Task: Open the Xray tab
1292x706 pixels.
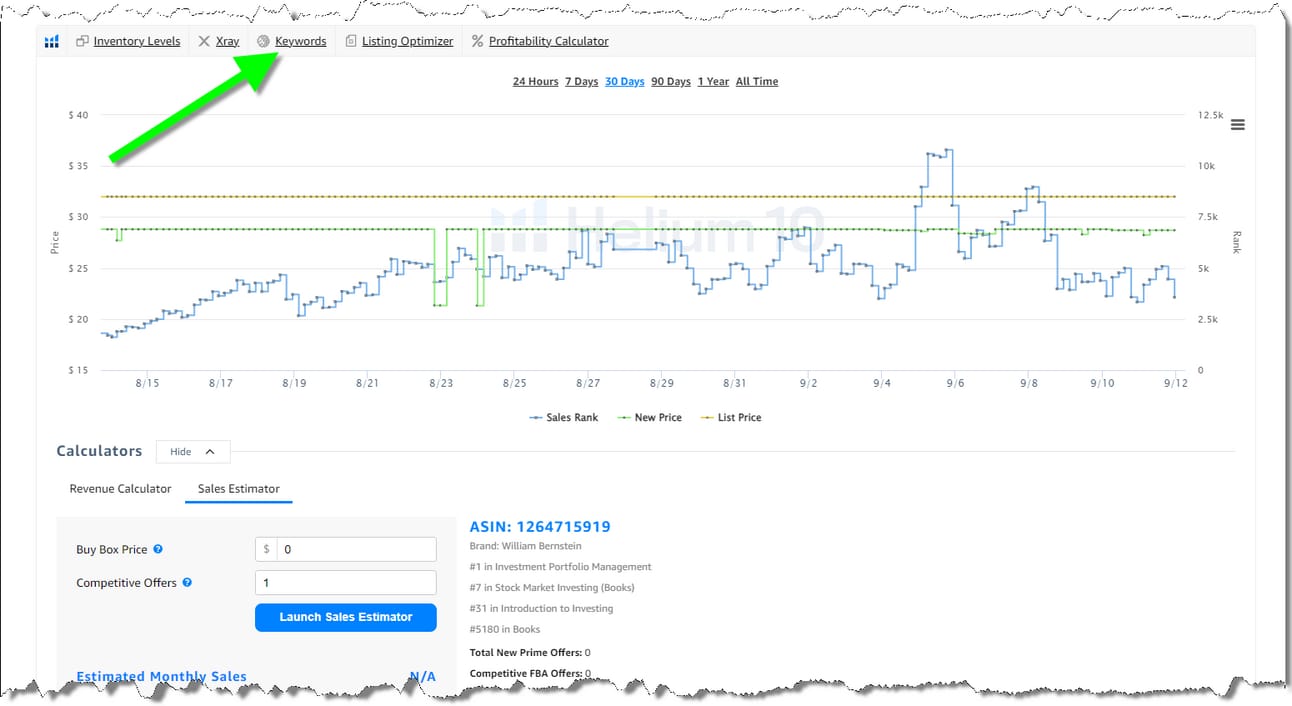Action: click(x=227, y=41)
